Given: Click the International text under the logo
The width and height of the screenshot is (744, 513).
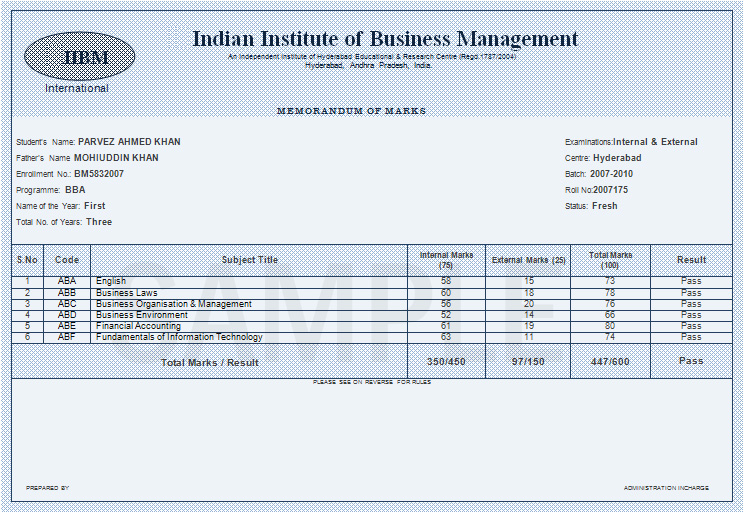Looking at the screenshot, I should [x=77, y=88].
